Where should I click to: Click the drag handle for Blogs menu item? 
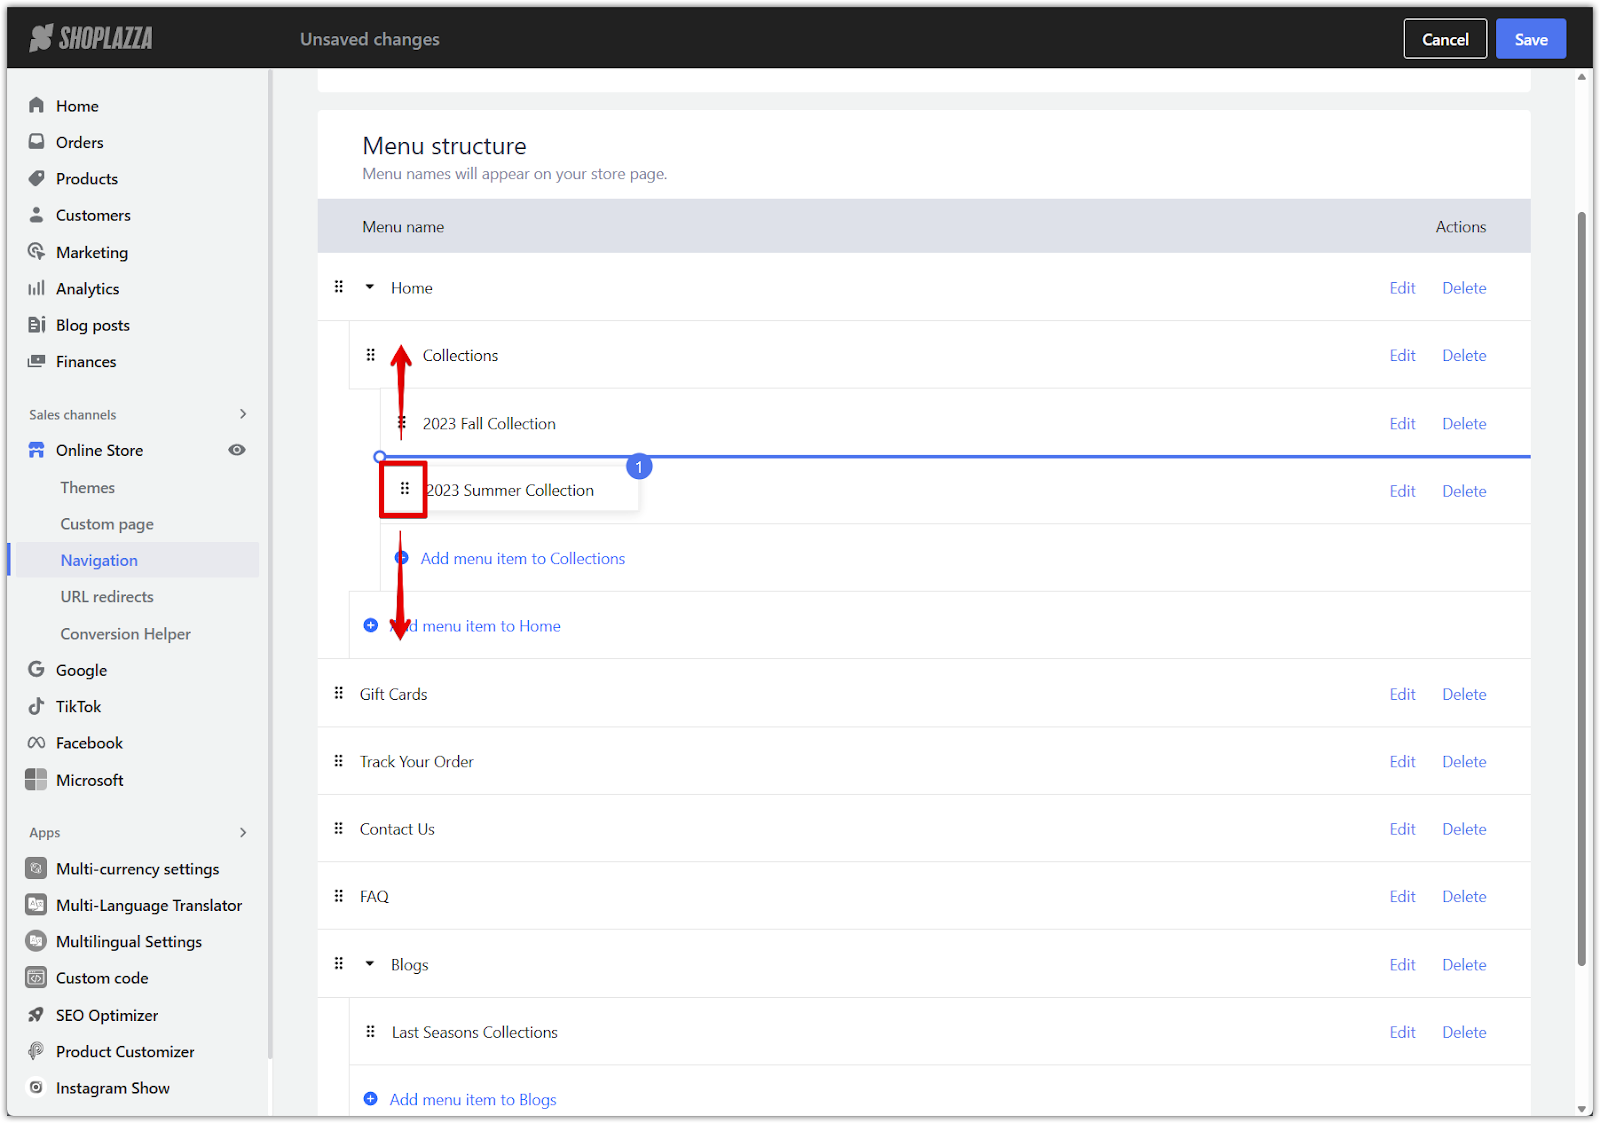(x=339, y=964)
